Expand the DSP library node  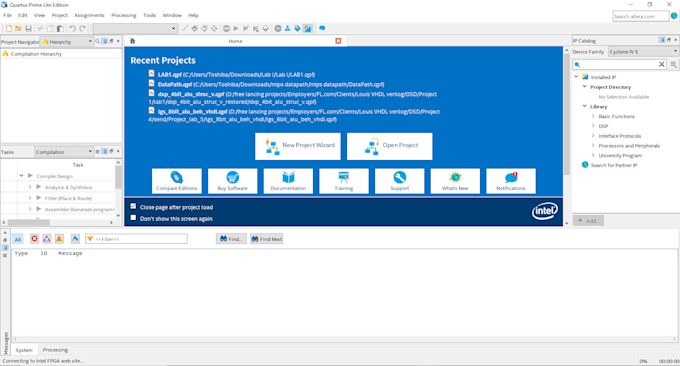[x=593, y=126]
